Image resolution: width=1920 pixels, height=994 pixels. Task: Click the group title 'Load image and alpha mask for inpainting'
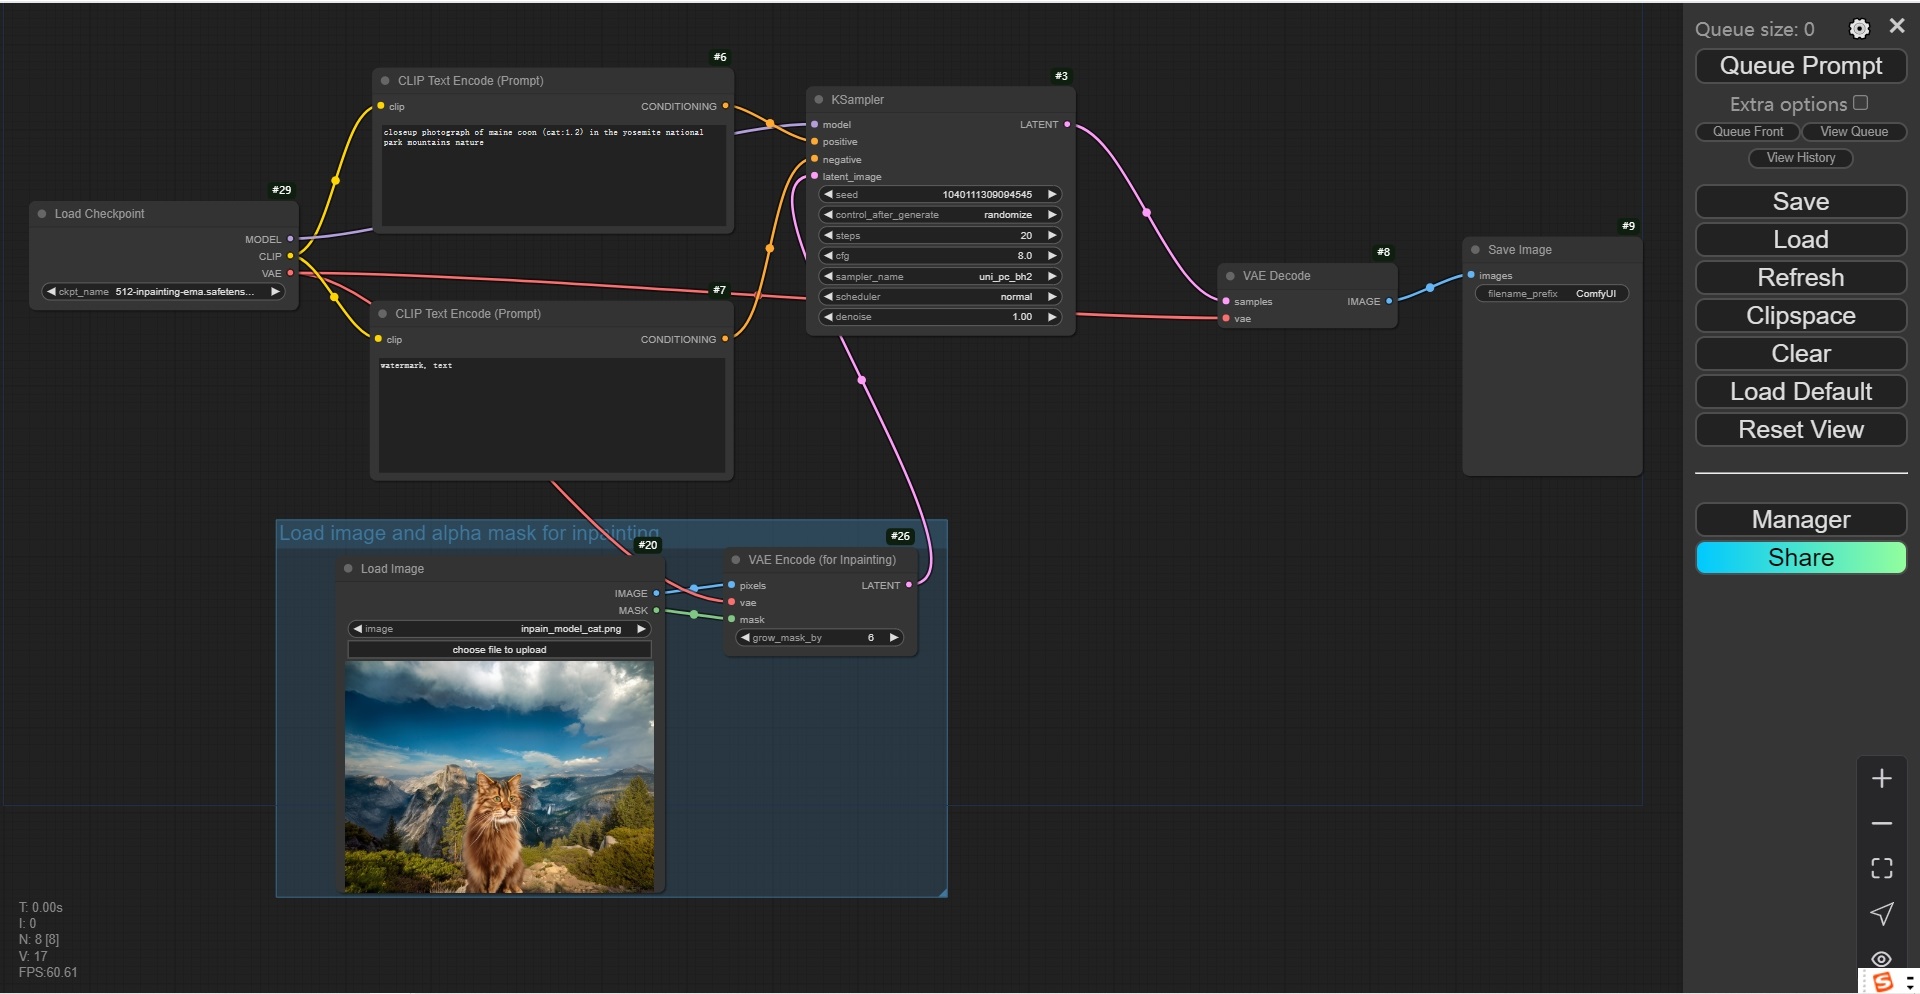click(x=469, y=533)
